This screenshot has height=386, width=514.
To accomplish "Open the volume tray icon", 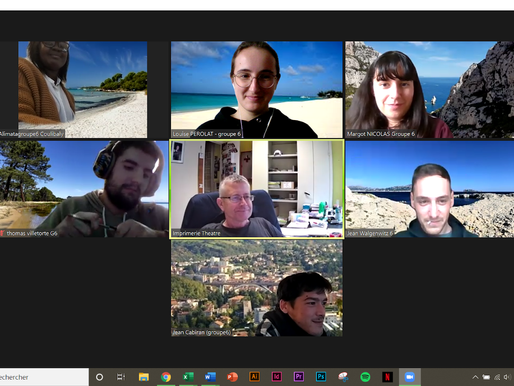I will coord(507,377).
